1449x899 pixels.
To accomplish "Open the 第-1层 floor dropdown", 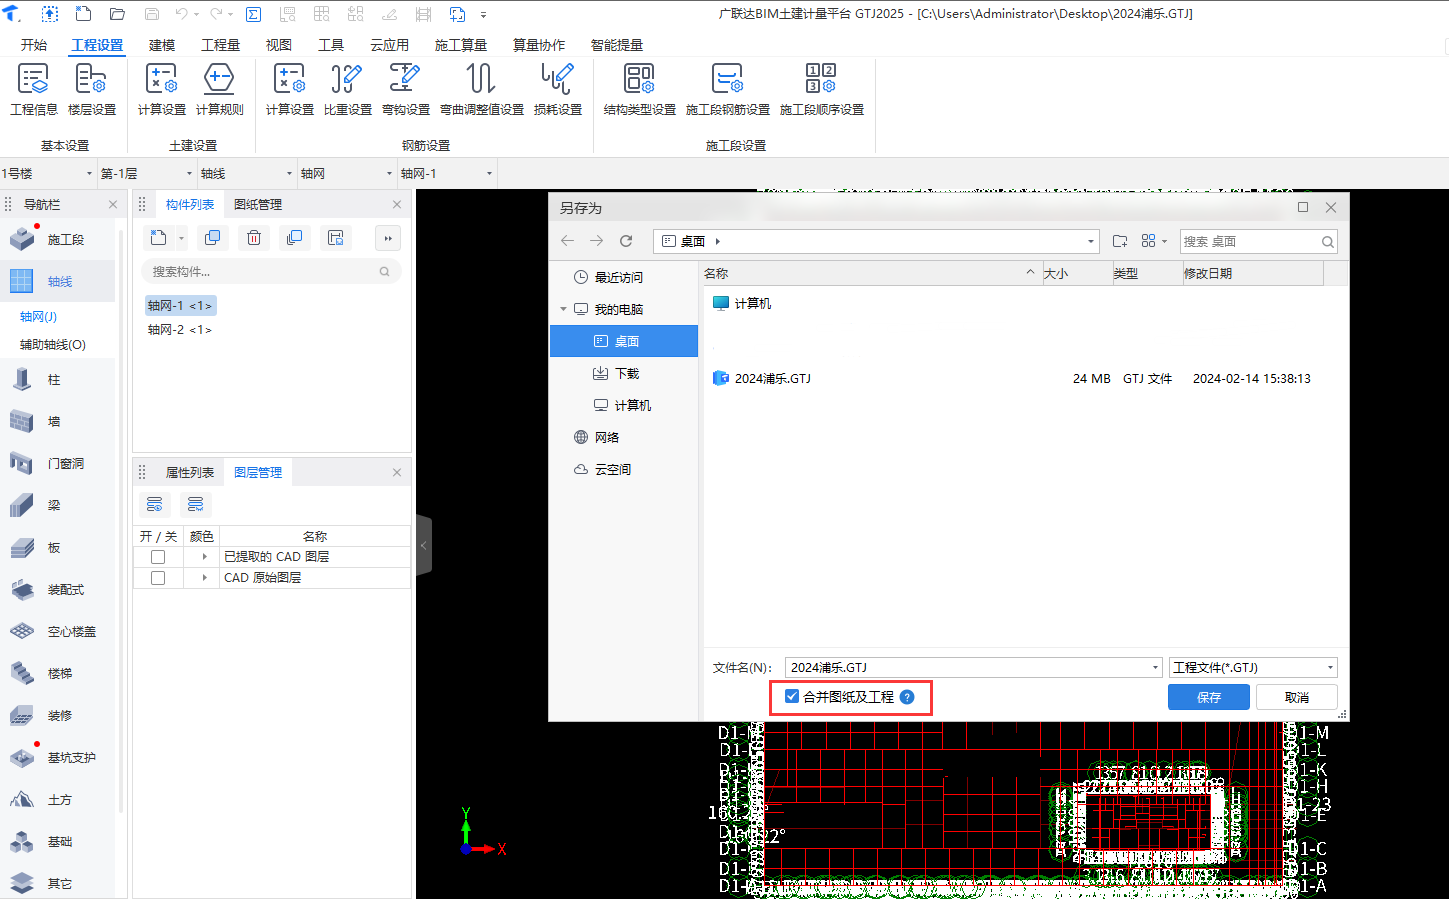I will 147,173.
